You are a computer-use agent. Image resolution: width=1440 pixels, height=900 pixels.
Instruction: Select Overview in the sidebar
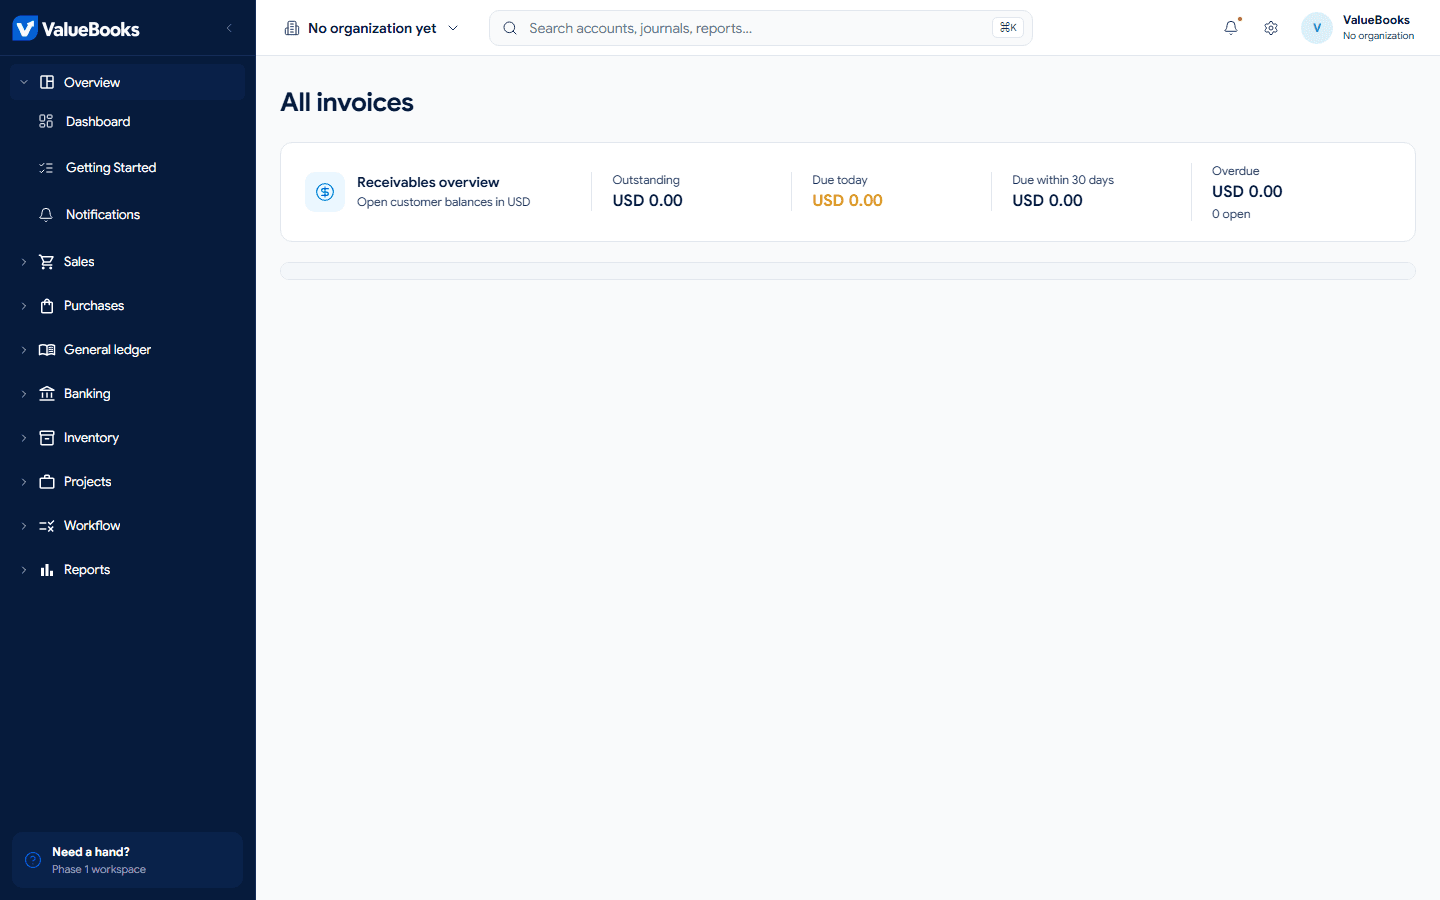[x=127, y=82]
